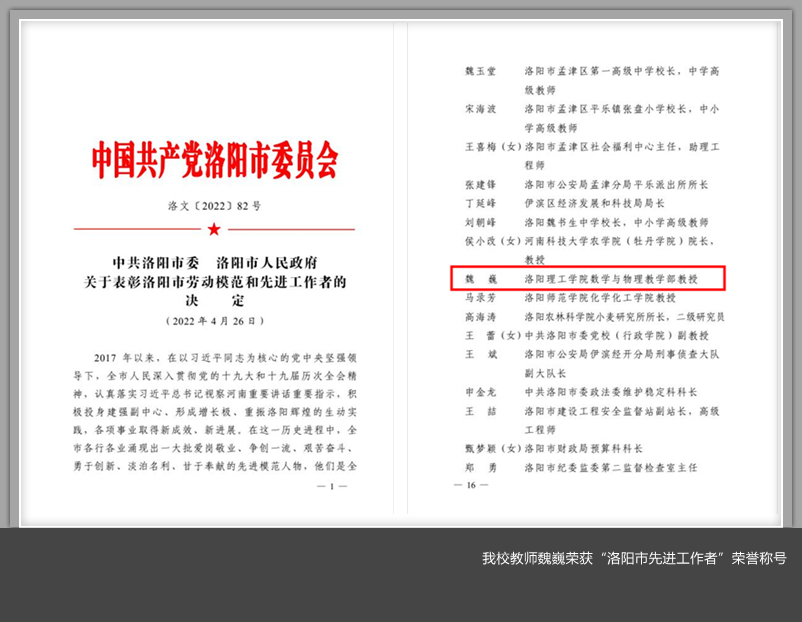This screenshot has height=622, width=802.
Task: Click the body paragraph starting 2017年以来
Action: [214, 412]
